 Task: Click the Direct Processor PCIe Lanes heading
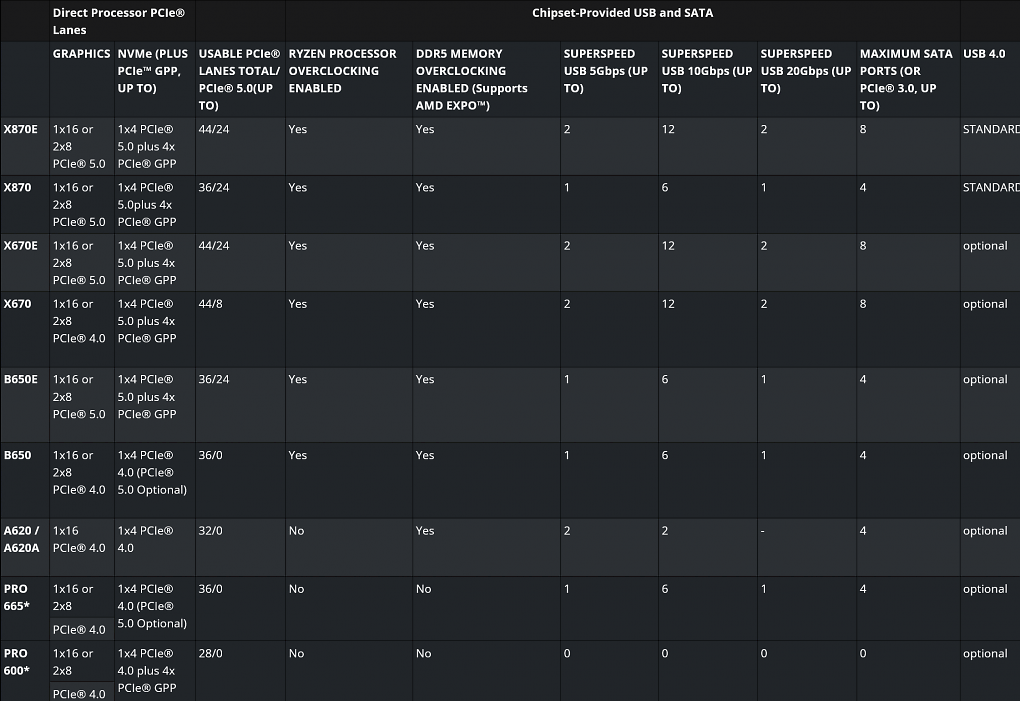point(118,21)
